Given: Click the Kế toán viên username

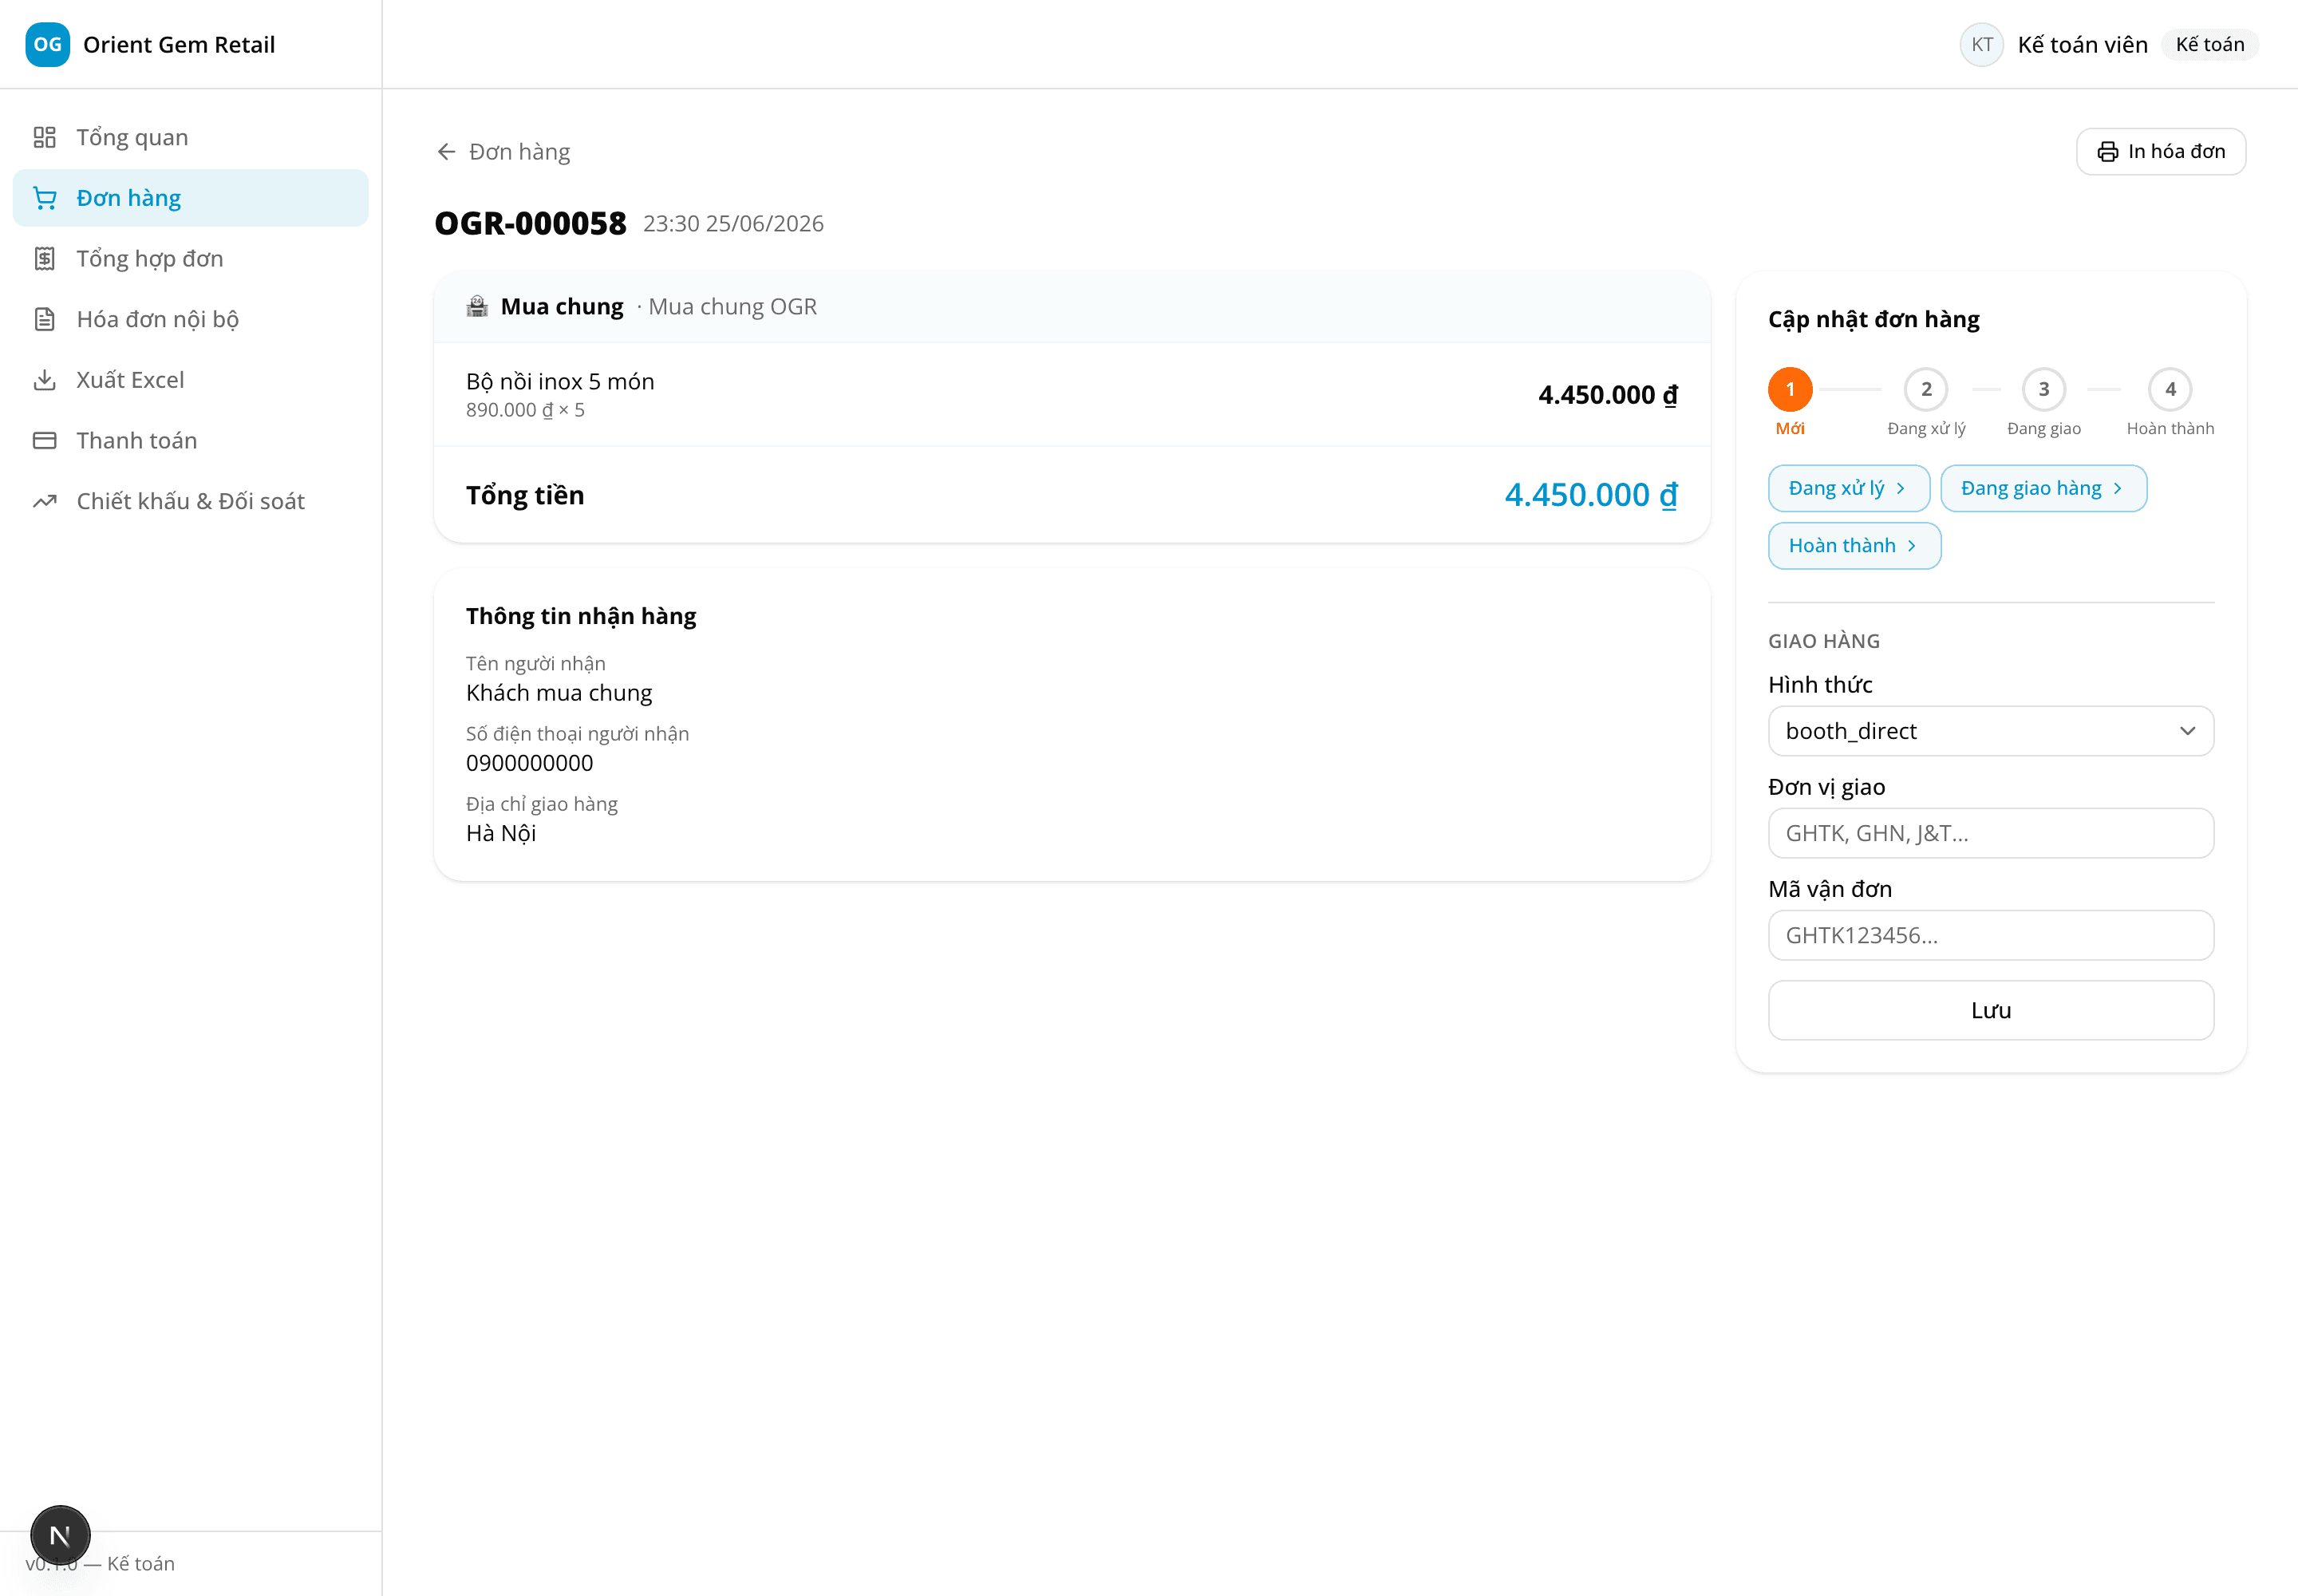Looking at the screenshot, I should click(x=2082, y=44).
